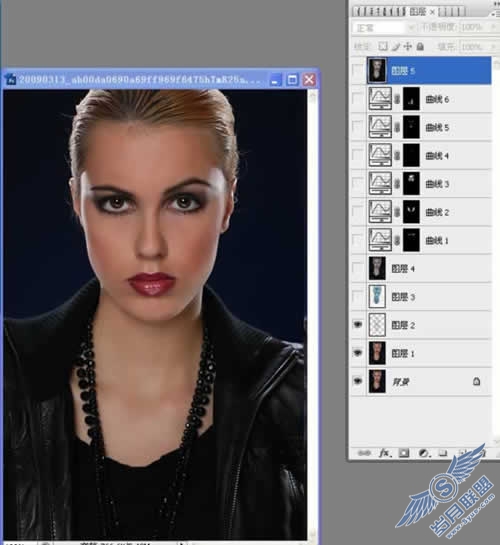Add a layer mask
The width and height of the screenshot is (500, 545).
[x=404, y=453]
